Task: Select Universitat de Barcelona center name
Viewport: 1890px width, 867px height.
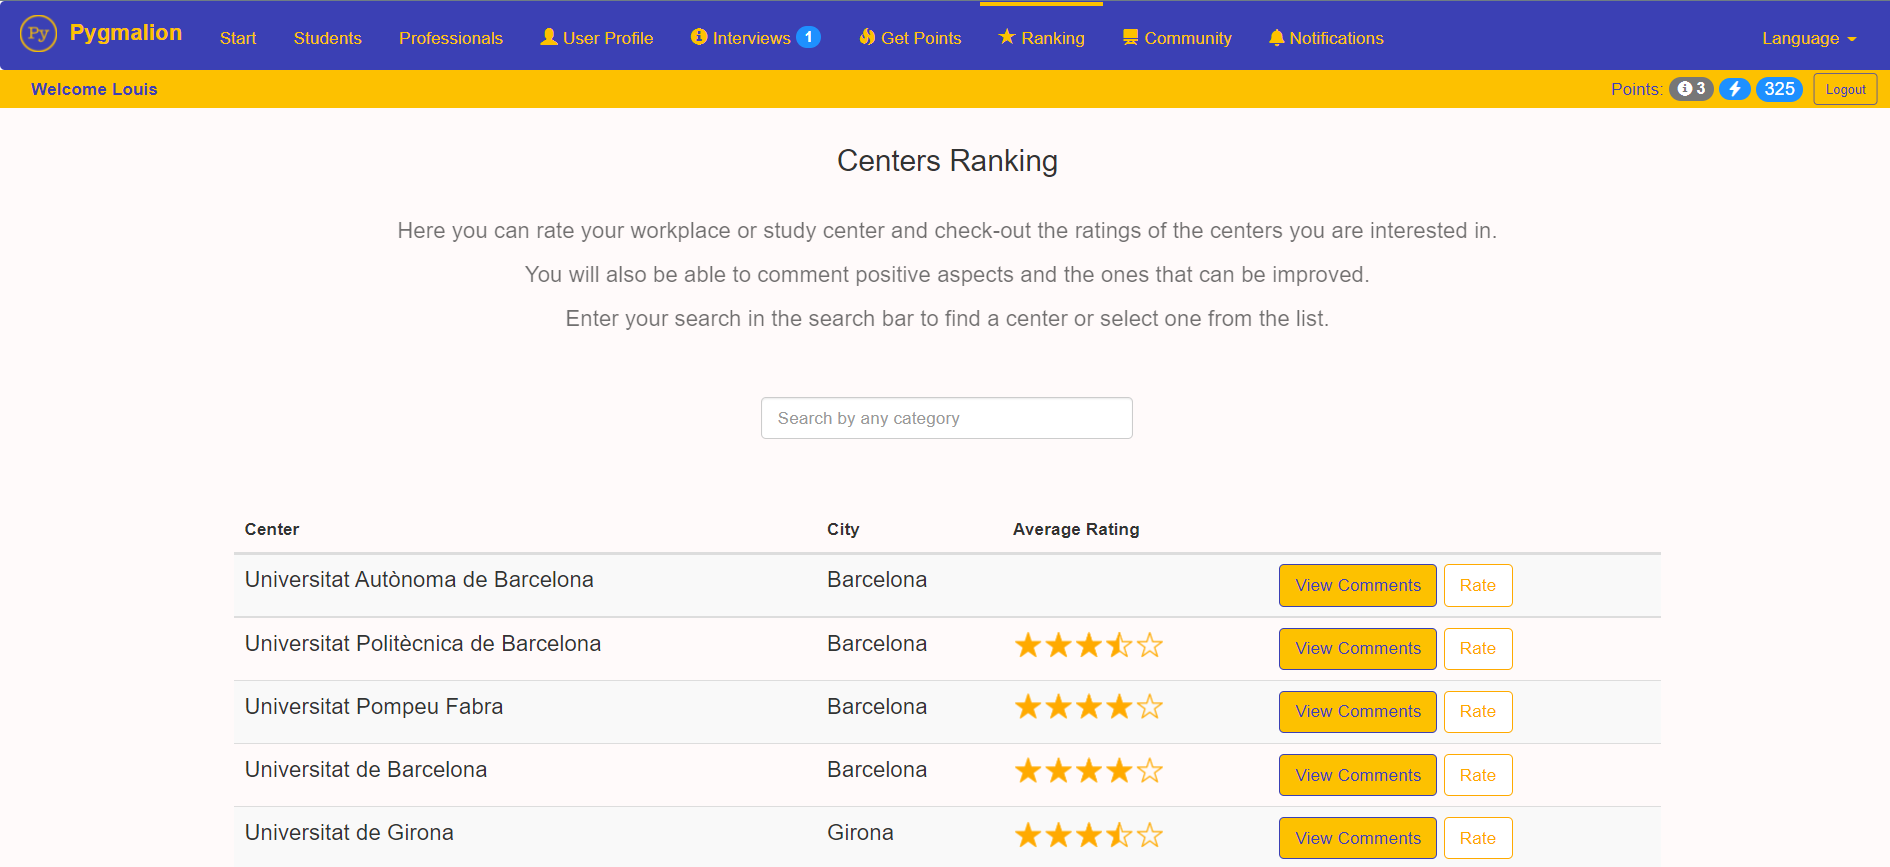Action: (x=366, y=770)
